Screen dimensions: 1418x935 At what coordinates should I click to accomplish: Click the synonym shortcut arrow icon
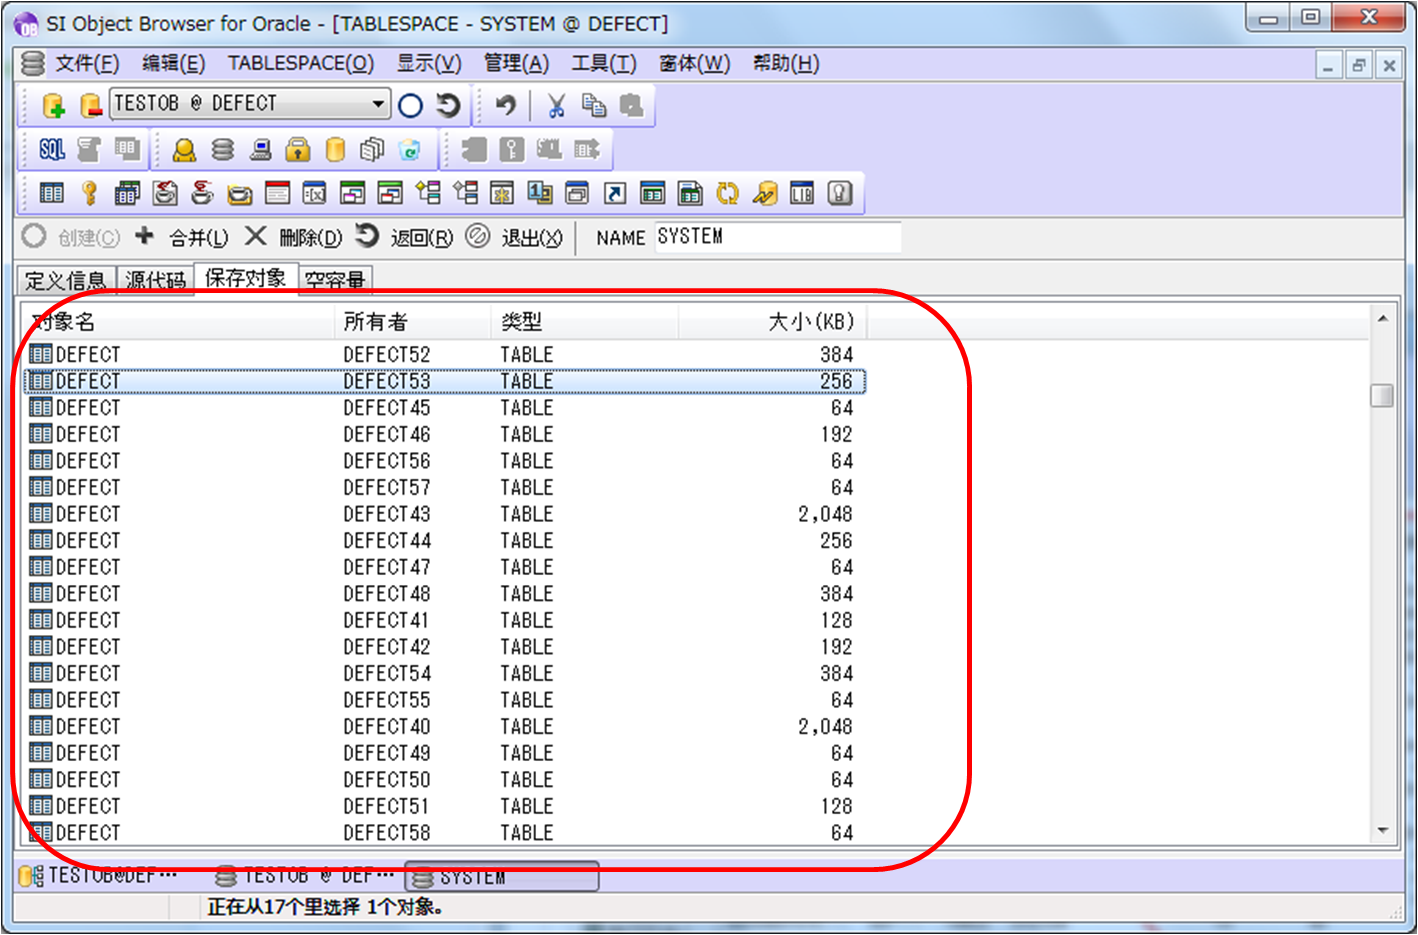615,193
